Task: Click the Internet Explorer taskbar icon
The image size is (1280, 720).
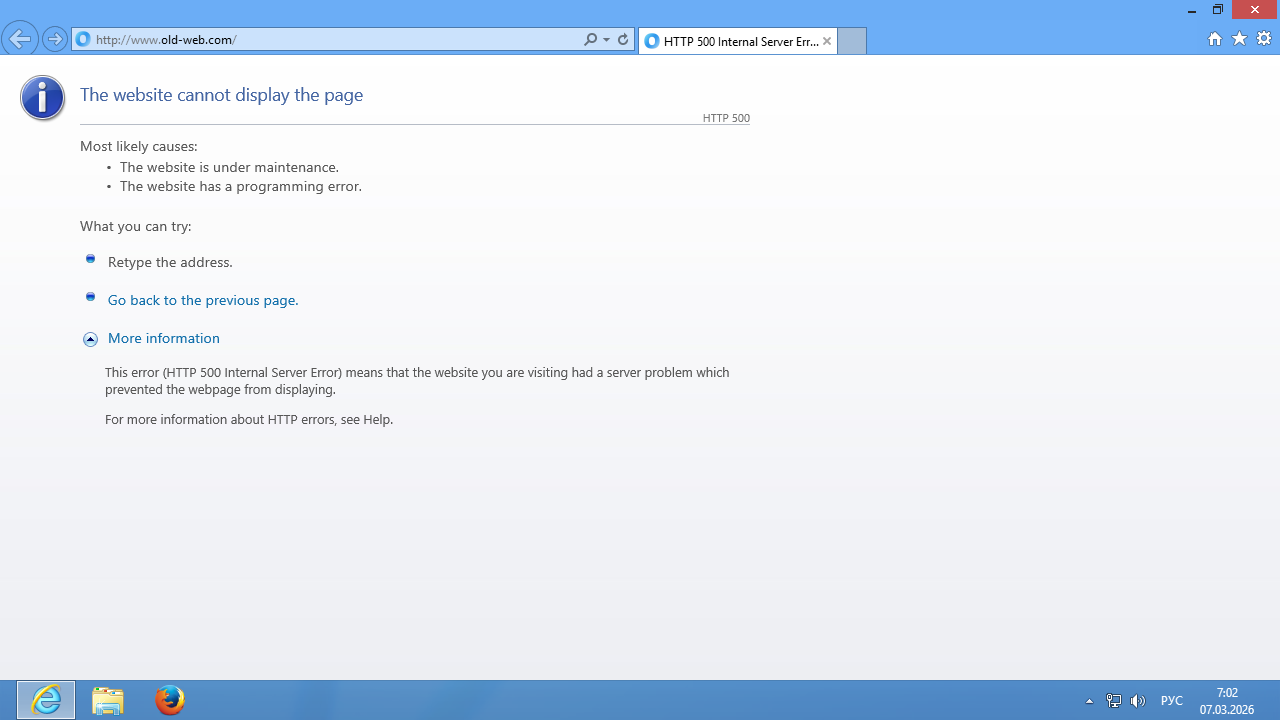Action: (46, 700)
